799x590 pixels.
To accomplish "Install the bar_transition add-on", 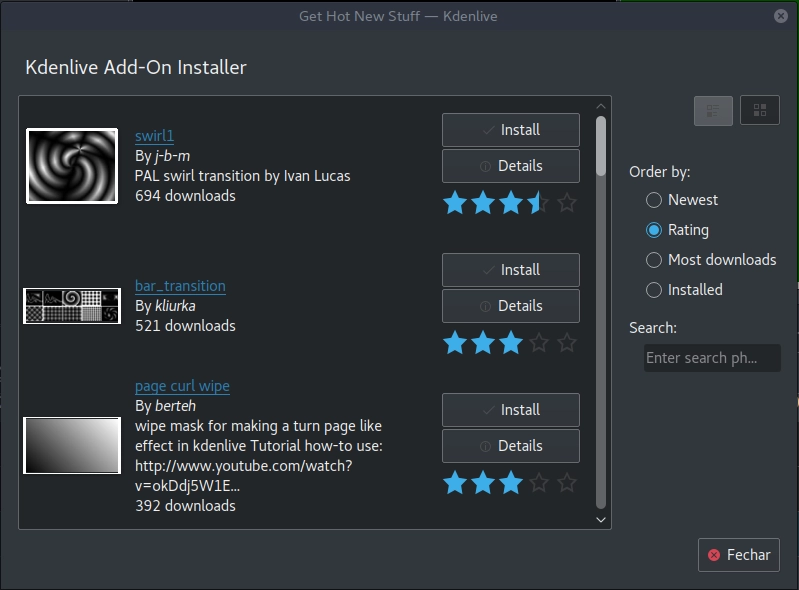I will 511,270.
